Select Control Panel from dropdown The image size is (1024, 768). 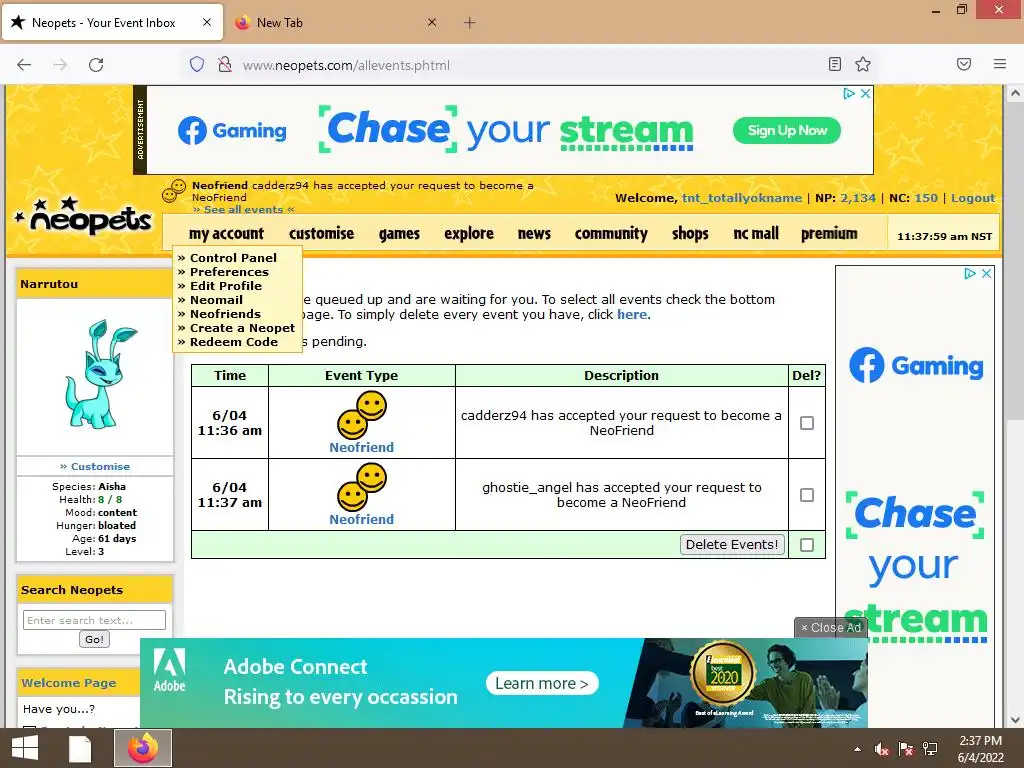click(233, 258)
